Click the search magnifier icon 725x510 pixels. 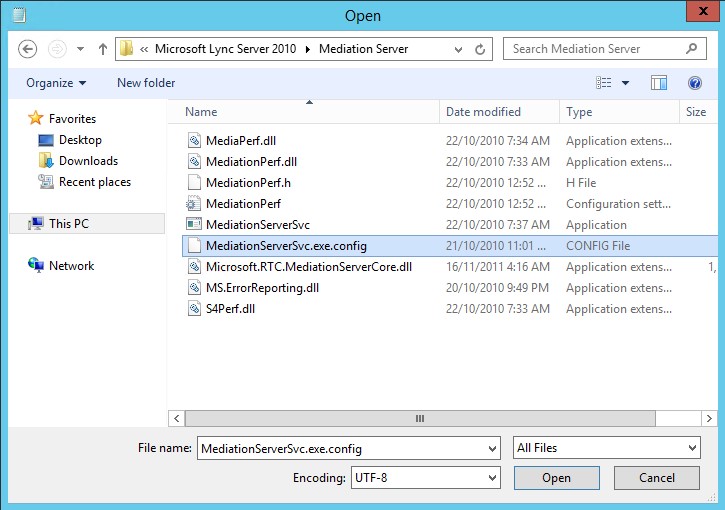click(x=691, y=48)
